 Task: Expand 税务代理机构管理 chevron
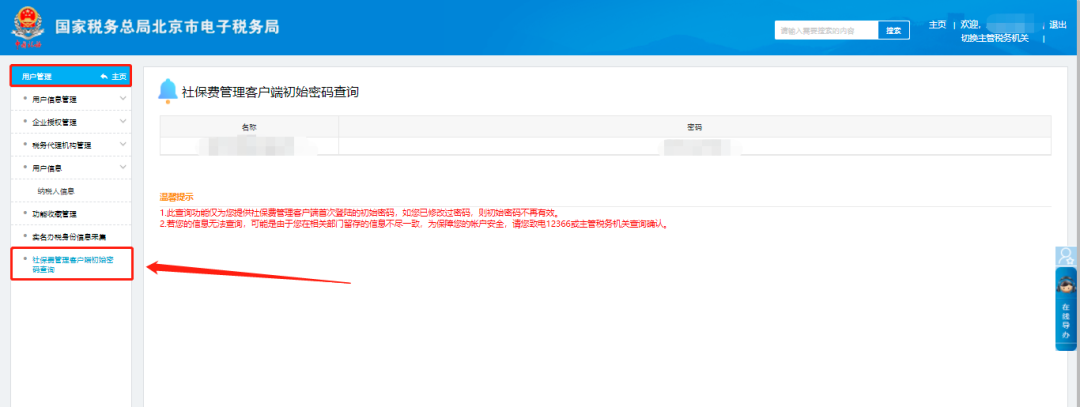(x=123, y=144)
